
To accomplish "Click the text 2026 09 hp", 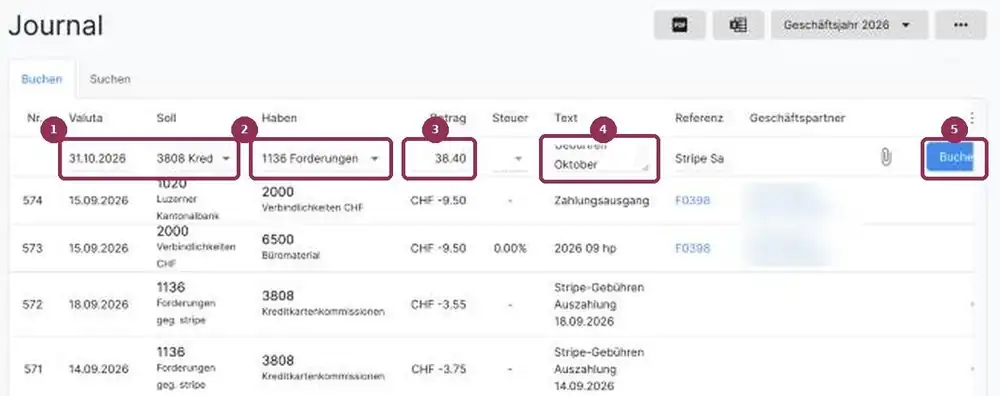I will coord(585,248).
